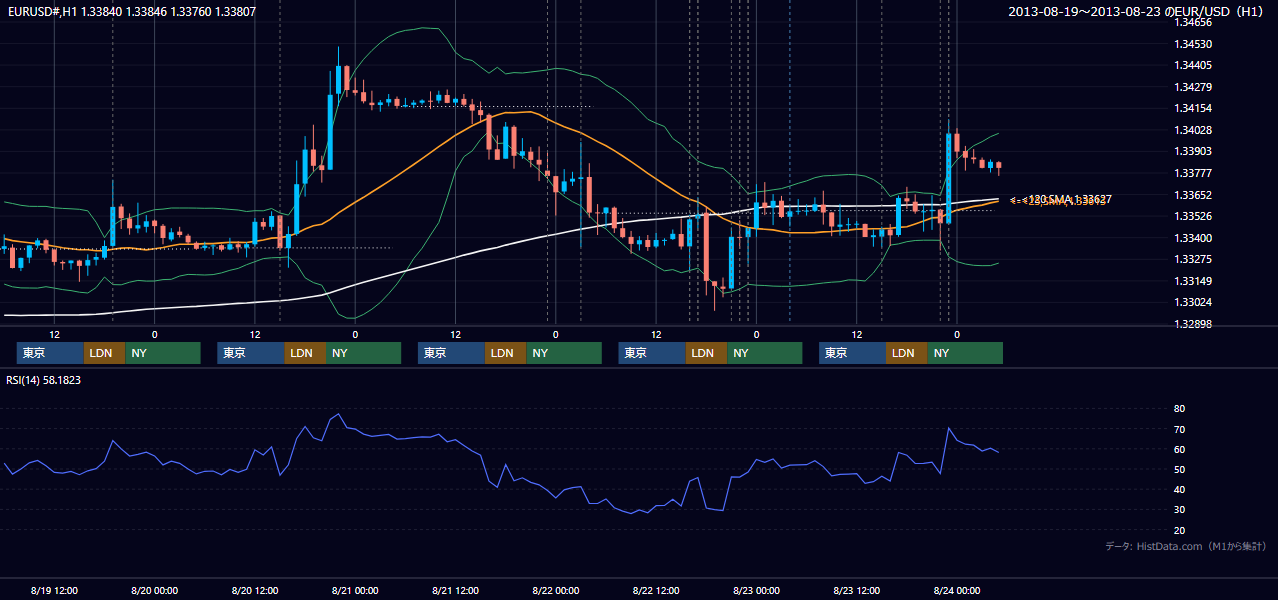Click price axis label 1.34530
This screenshot has width=1278, height=600.
pos(1193,44)
